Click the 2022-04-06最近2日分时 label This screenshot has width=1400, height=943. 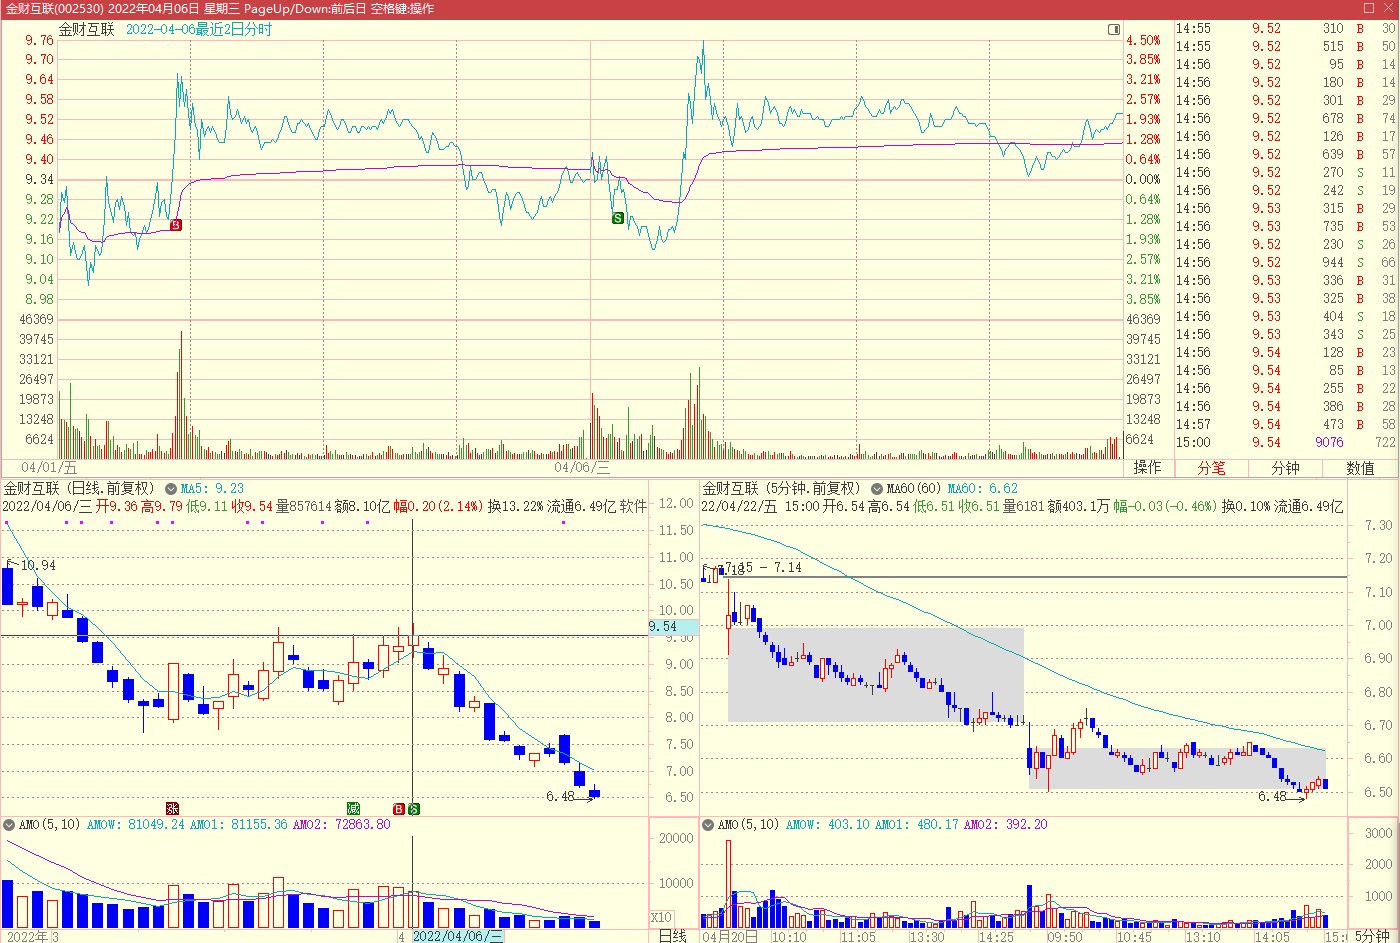[x=199, y=29]
